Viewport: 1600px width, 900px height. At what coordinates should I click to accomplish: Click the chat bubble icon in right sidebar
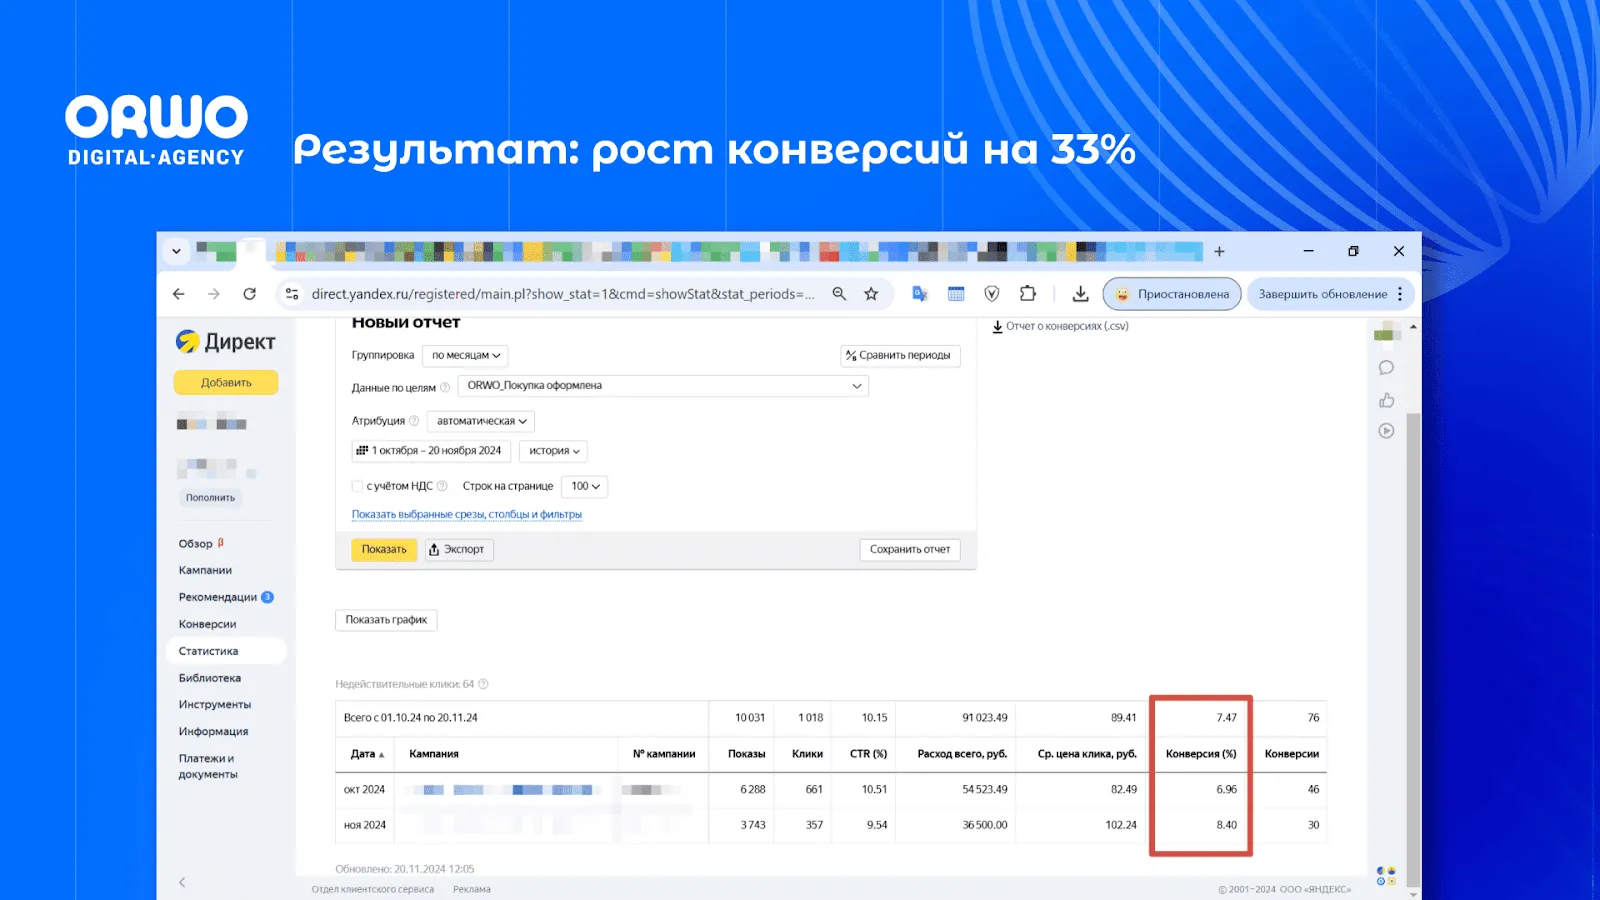[x=1386, y=368]
